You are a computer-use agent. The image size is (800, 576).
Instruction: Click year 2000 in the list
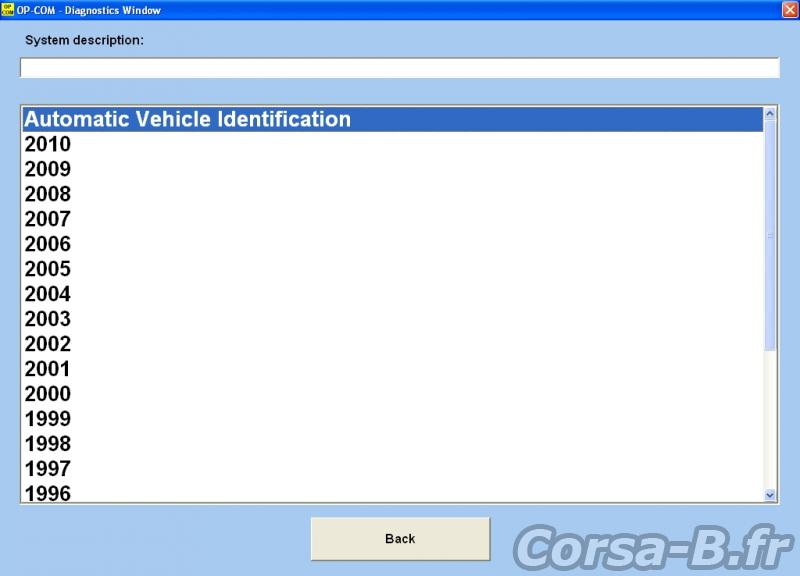click(x=393, y=394)
